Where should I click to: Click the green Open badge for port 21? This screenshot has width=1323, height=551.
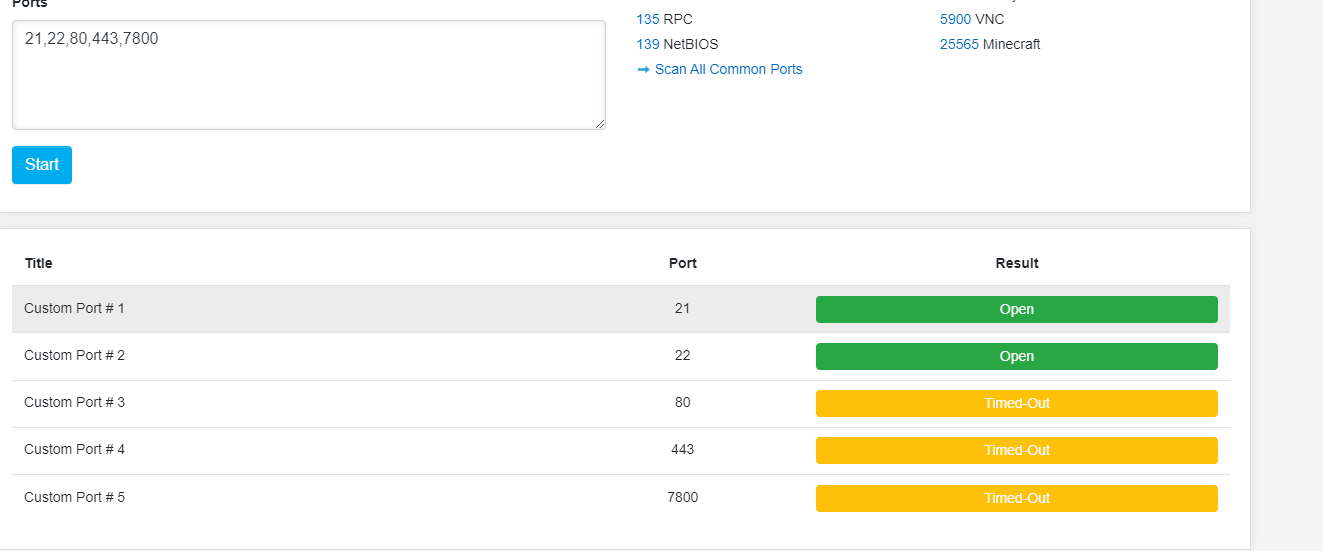coord(1016,310)
